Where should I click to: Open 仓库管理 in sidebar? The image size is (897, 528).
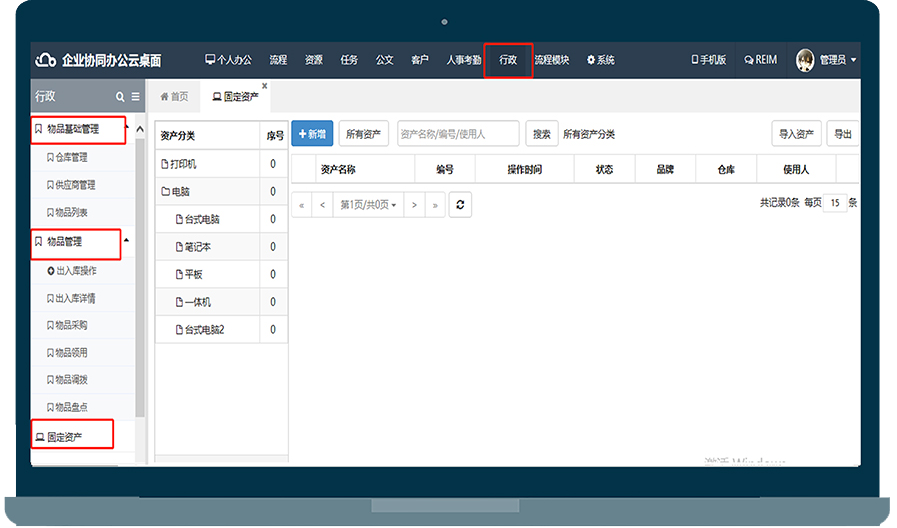[x=67, y=157]
